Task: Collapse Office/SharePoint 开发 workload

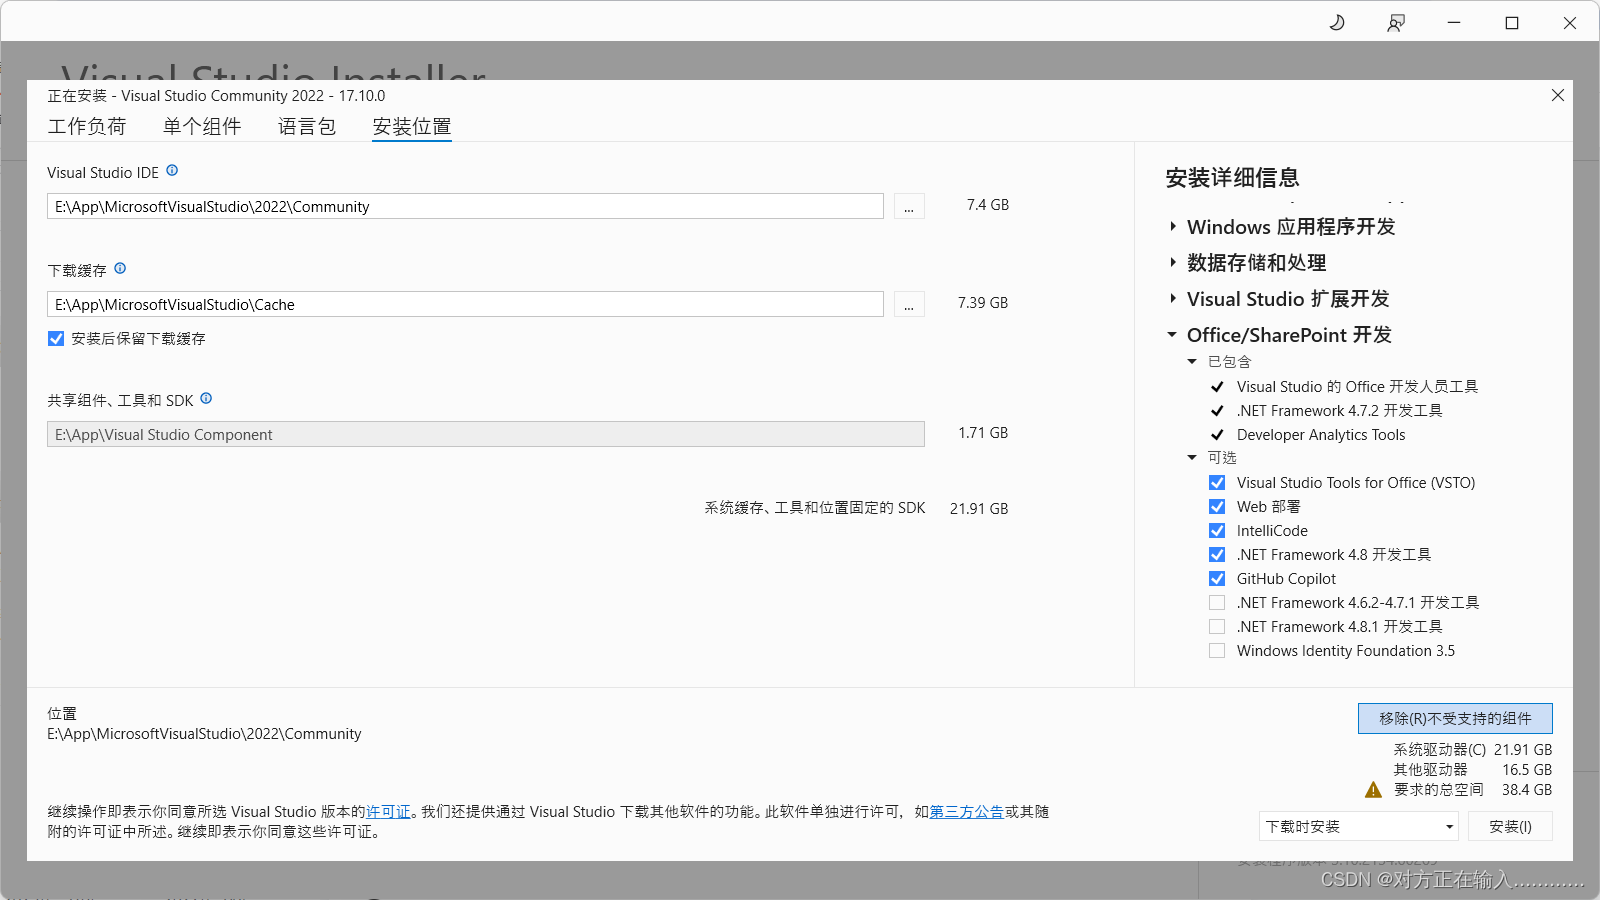Action: (1172, 335)
